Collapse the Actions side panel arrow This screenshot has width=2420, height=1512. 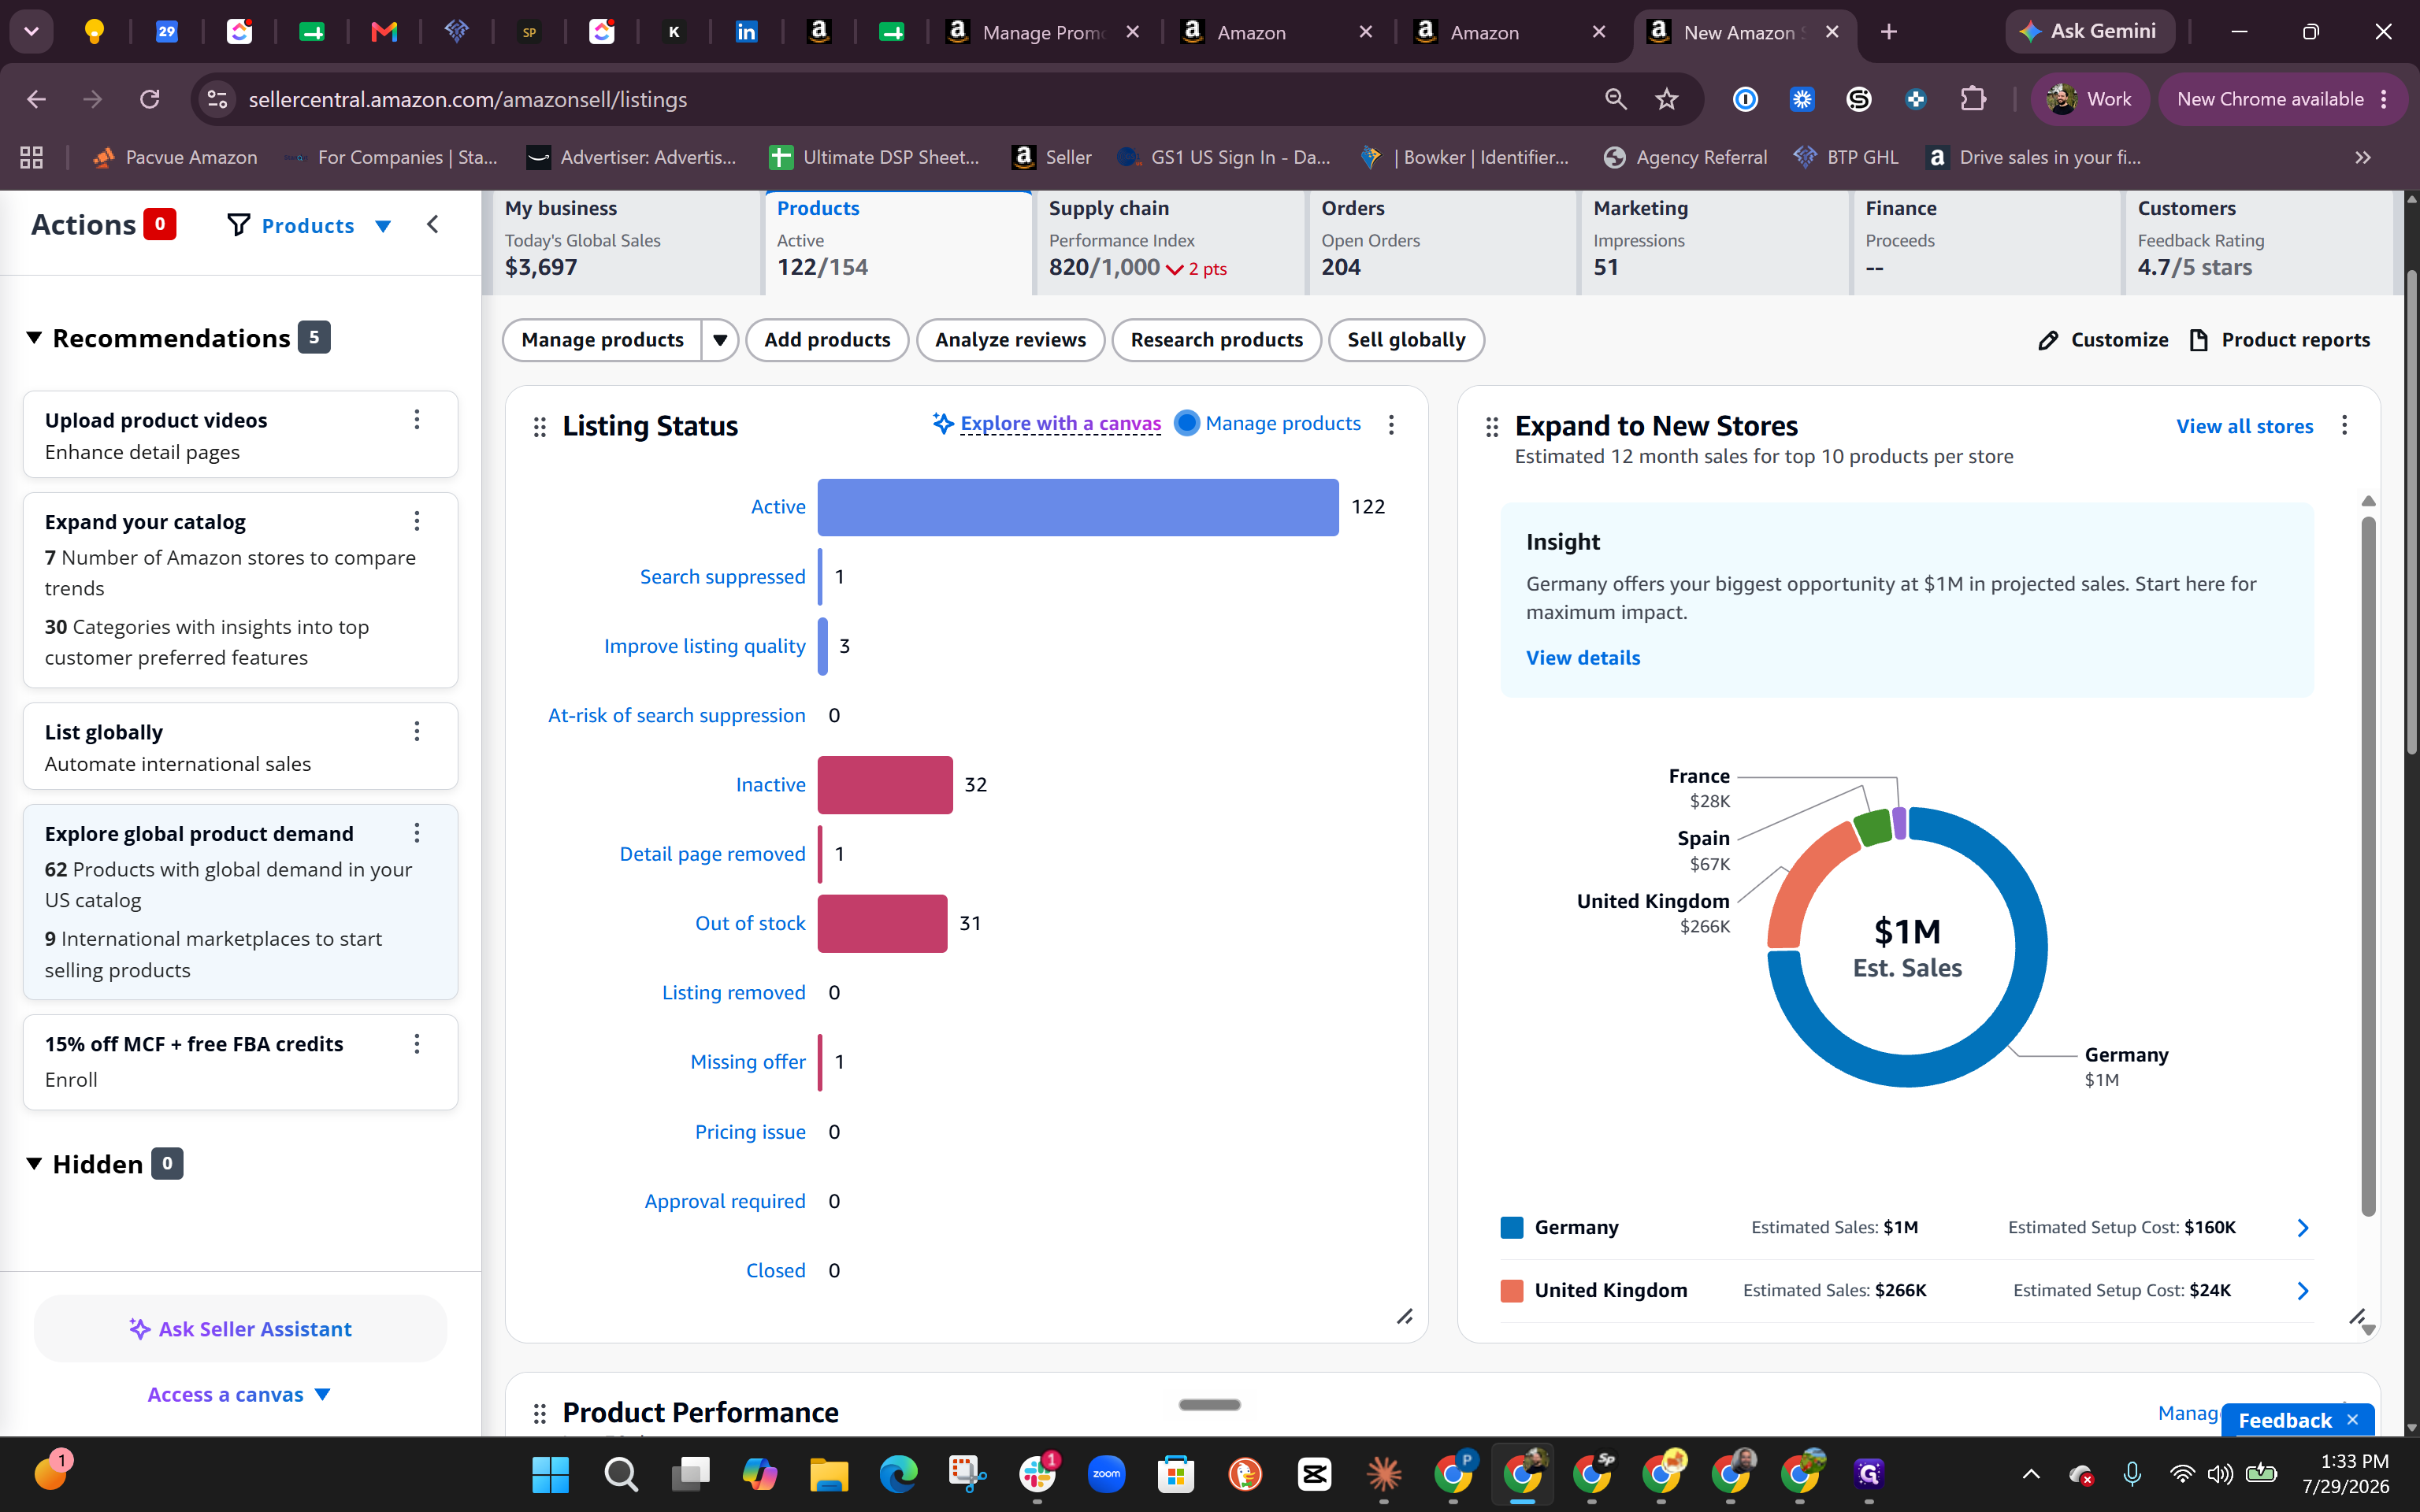click(x=433, y=225)
